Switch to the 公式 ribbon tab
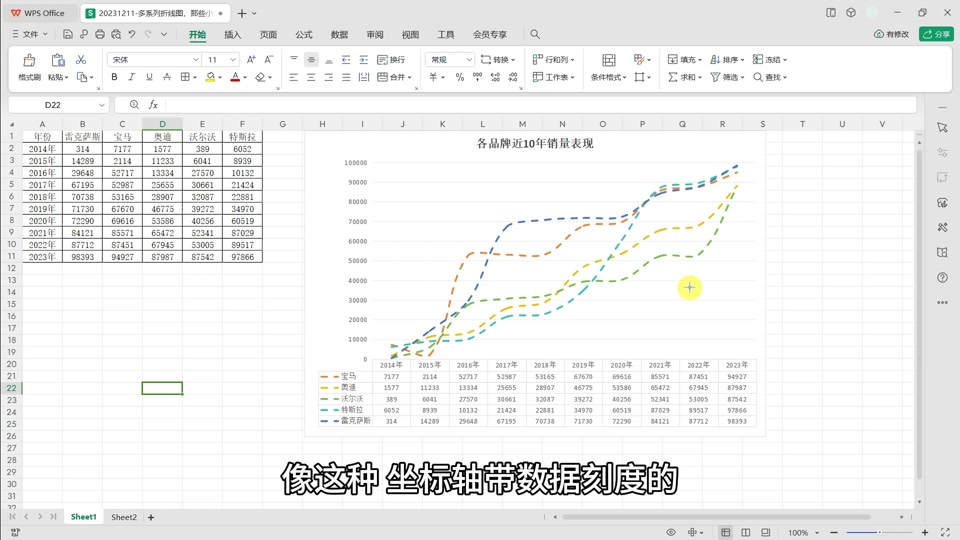 point(304,34)
